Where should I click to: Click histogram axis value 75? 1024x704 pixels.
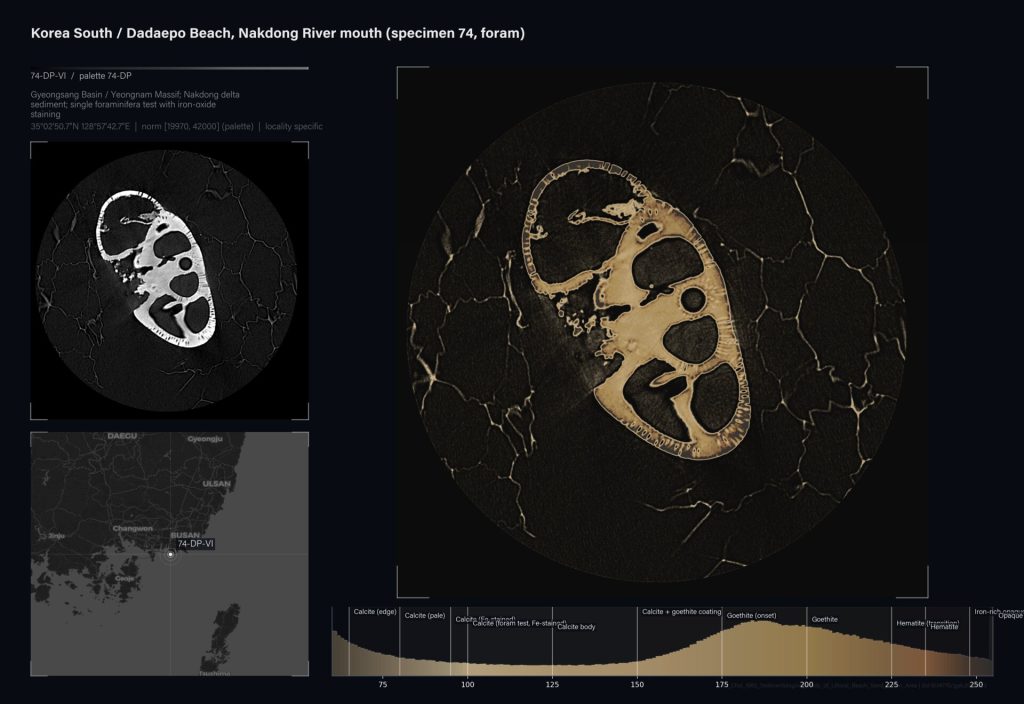coord(383,684)
